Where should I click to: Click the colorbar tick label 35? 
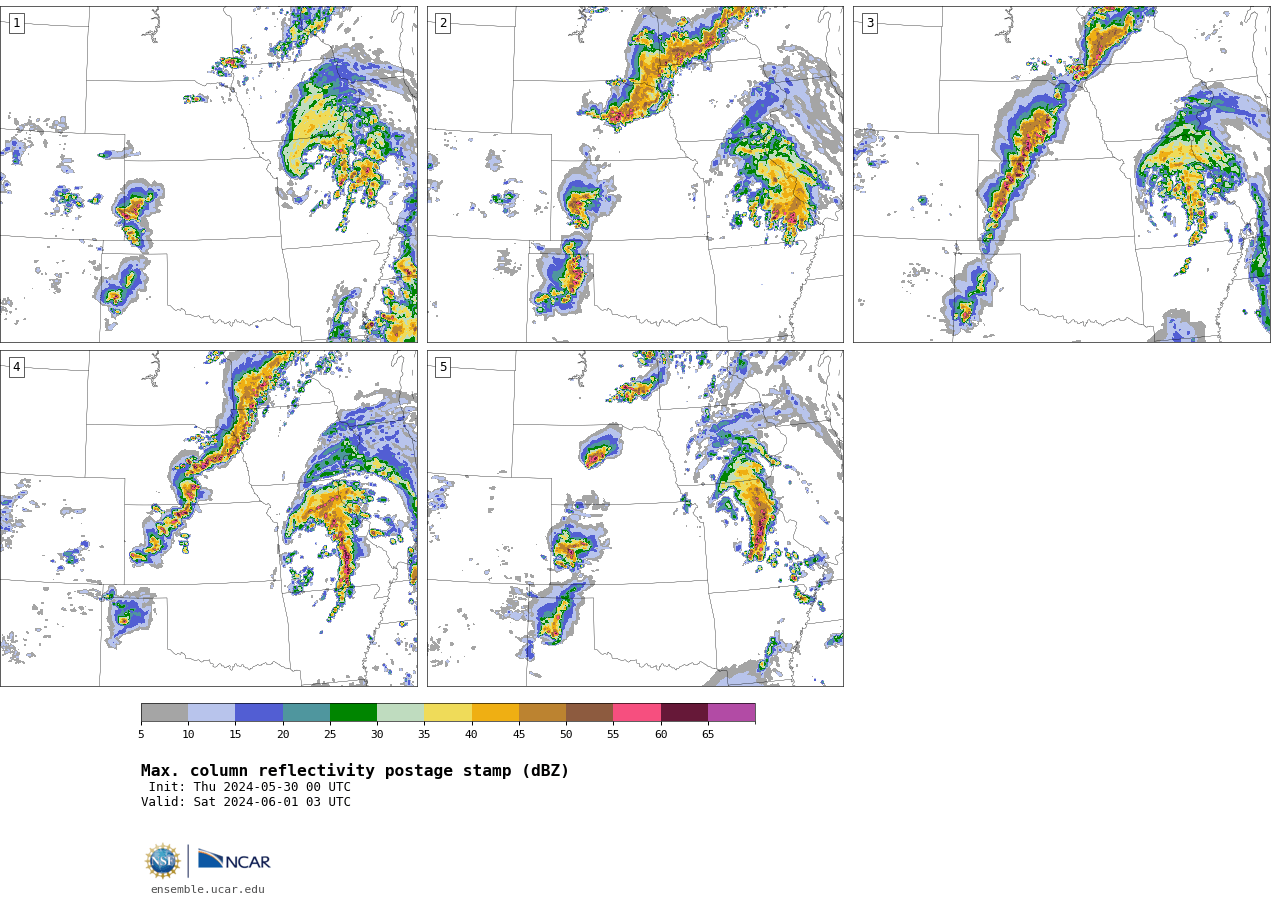pyautogui.click(x=424, y=735)
